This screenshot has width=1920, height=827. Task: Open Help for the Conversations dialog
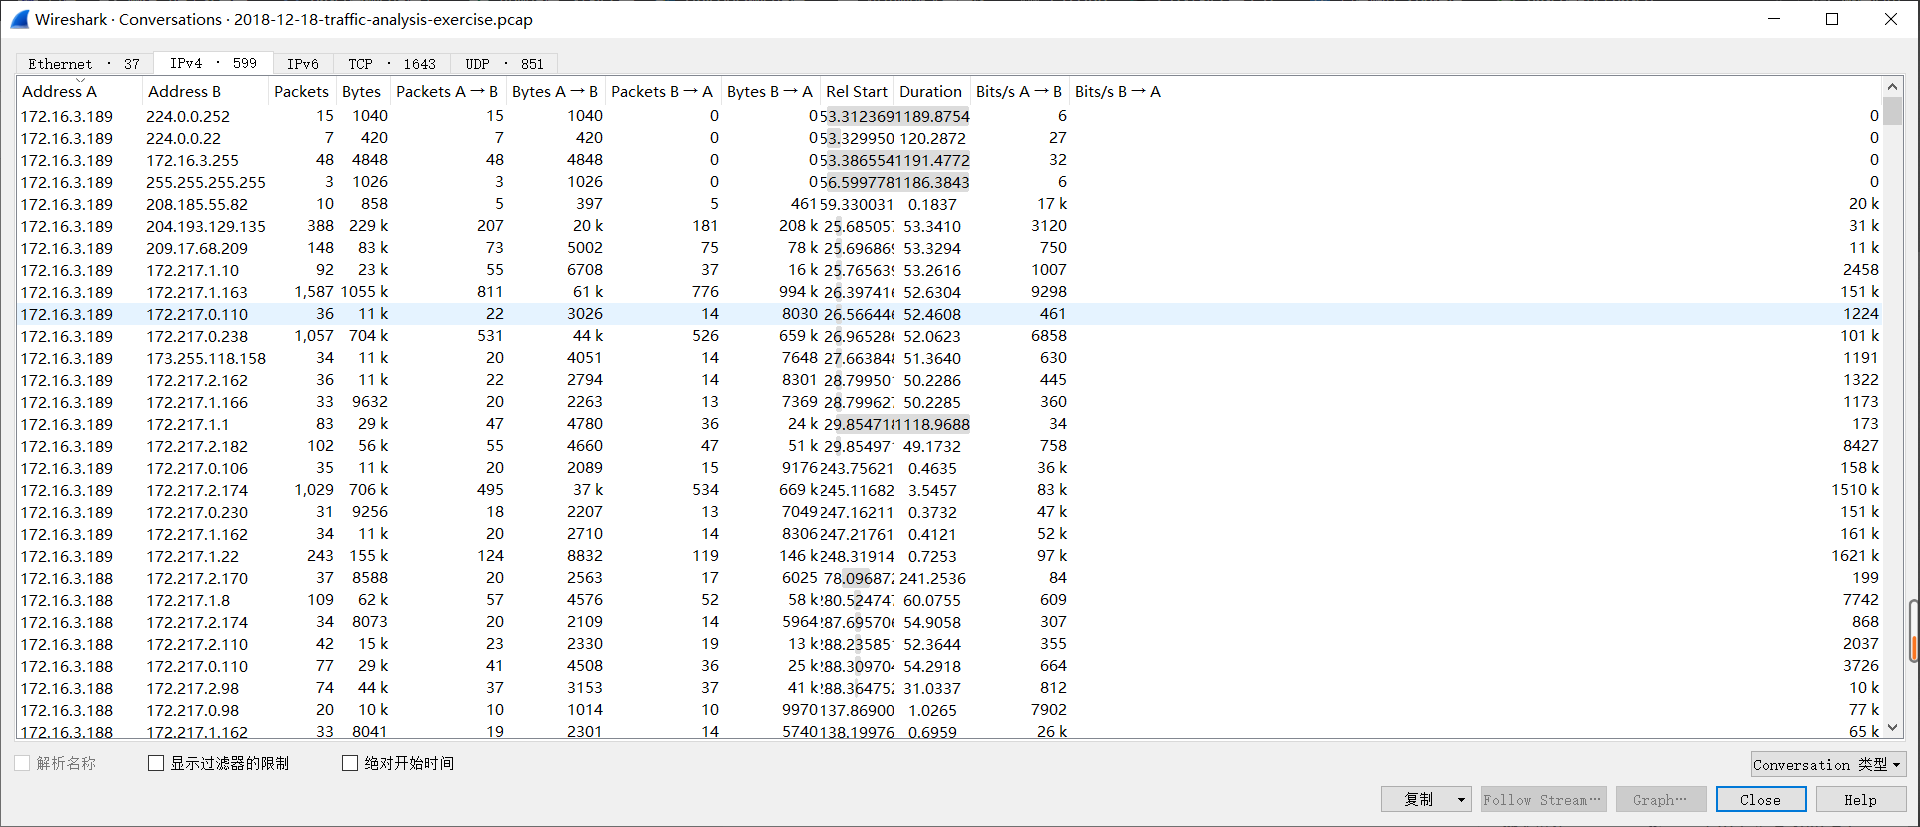[x=1860, y=799]
